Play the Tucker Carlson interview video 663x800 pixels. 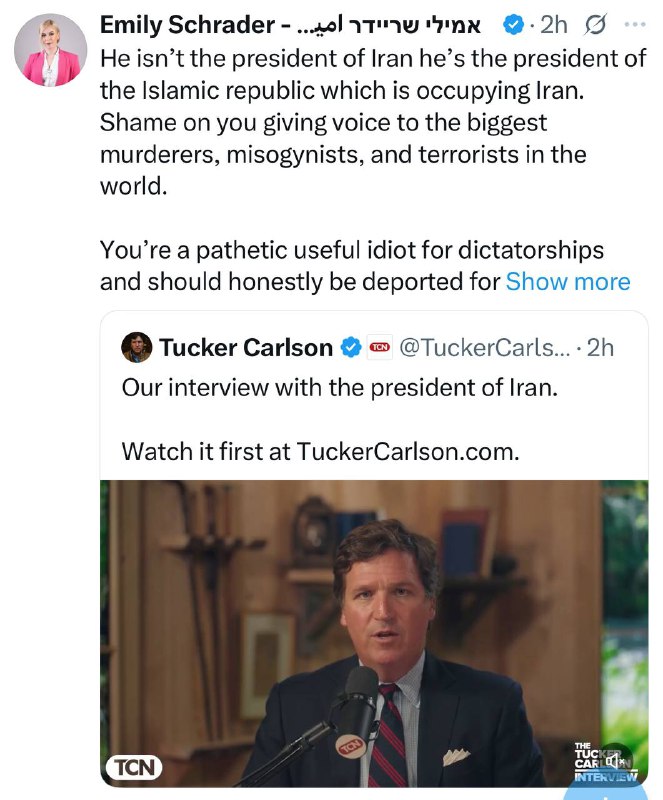tap(374, 633)
